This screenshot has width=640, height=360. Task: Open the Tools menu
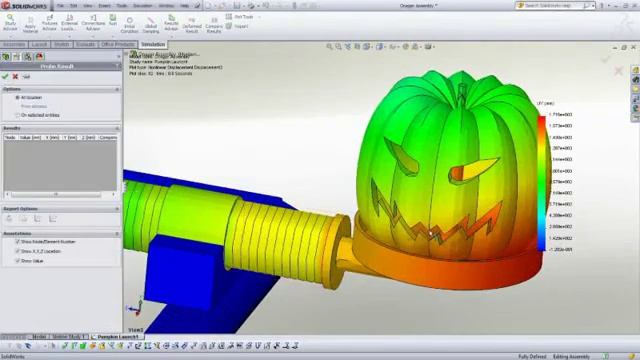pos(122,6)
